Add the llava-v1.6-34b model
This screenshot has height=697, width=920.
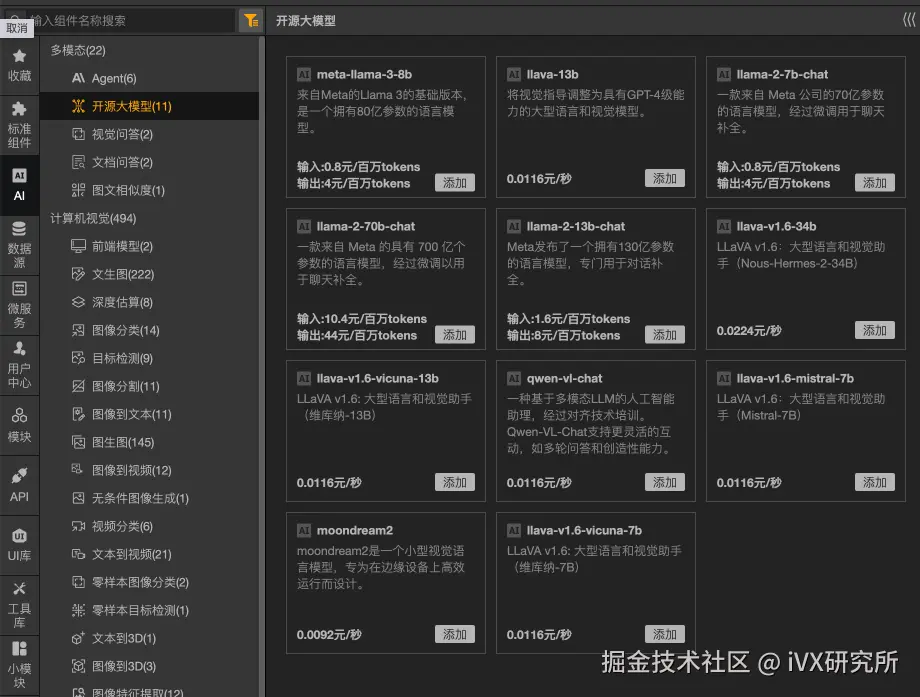click(875, 330)
